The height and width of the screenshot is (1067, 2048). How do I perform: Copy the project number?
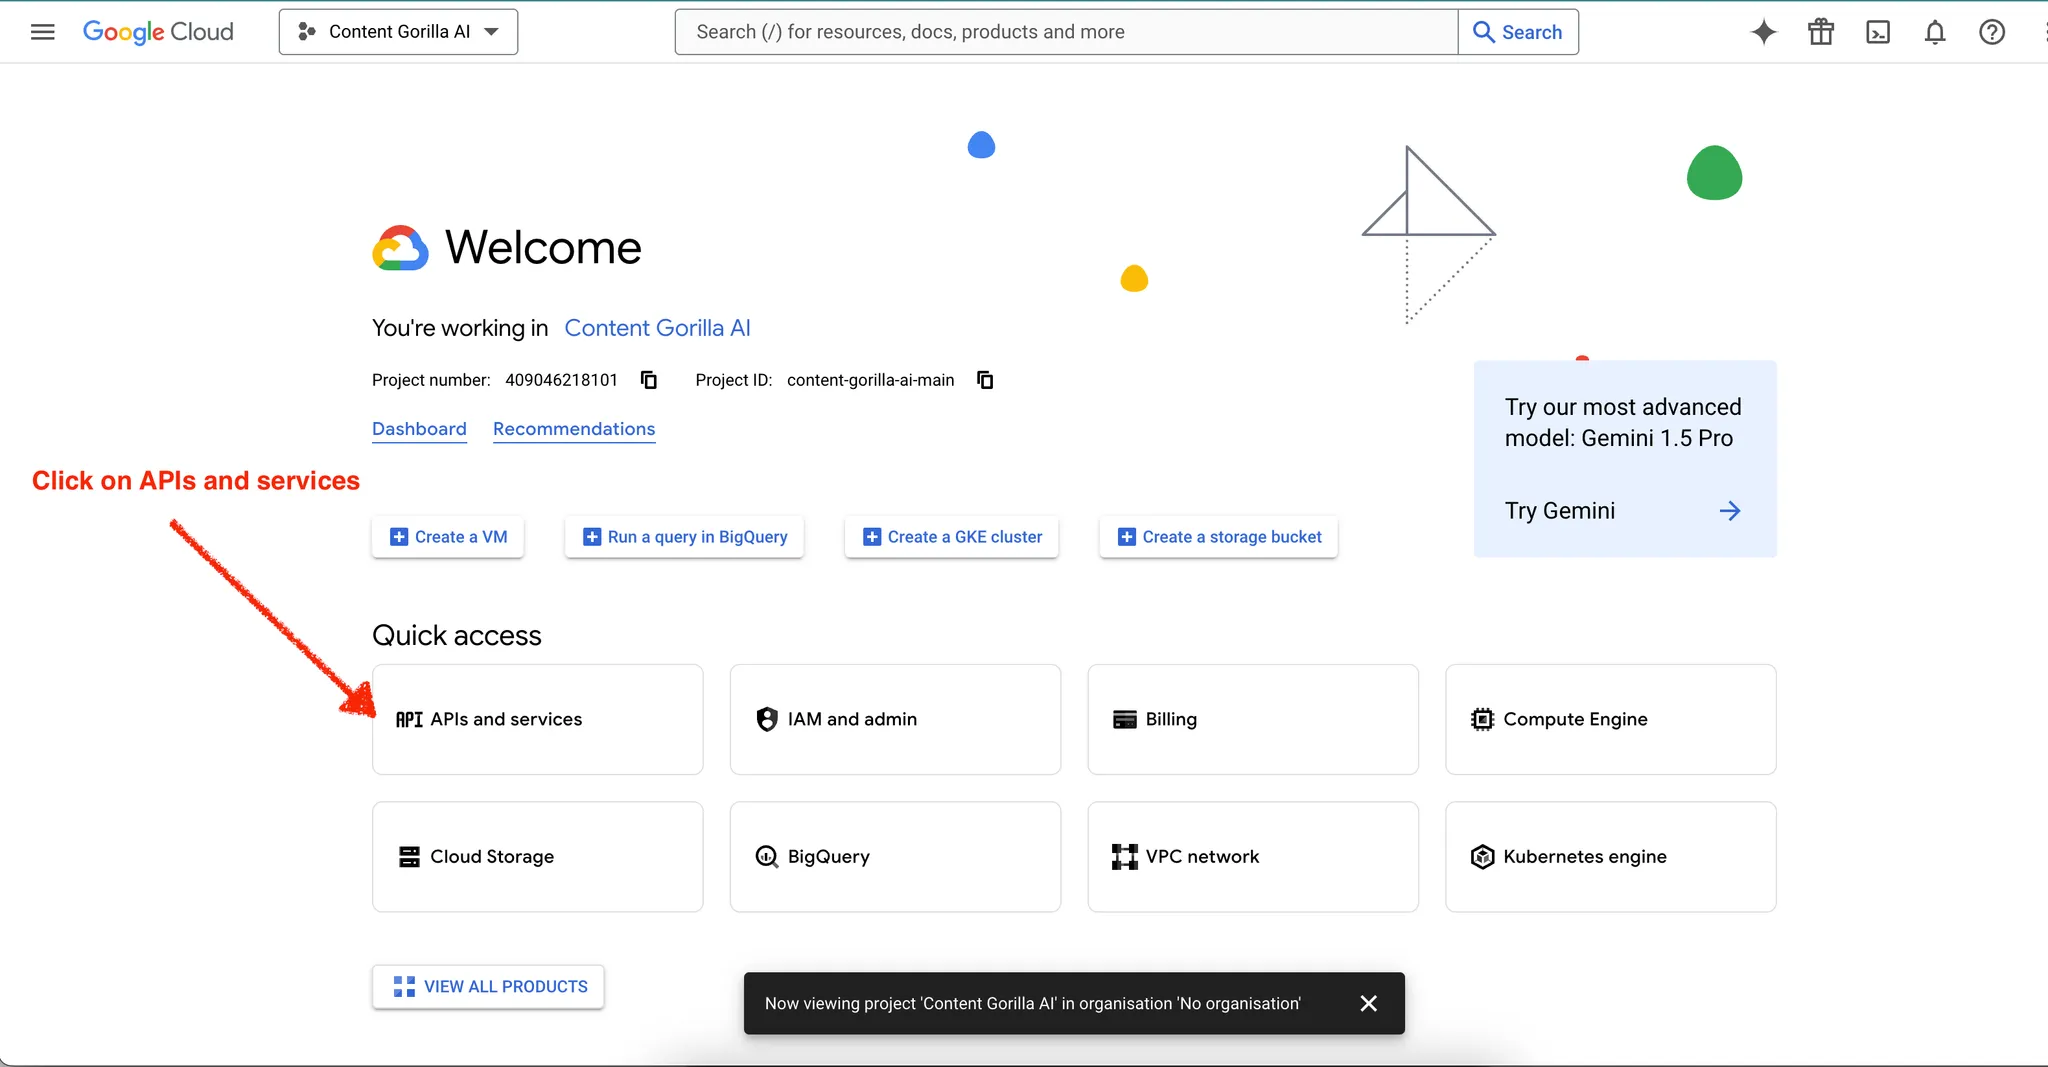pos(649,380)
